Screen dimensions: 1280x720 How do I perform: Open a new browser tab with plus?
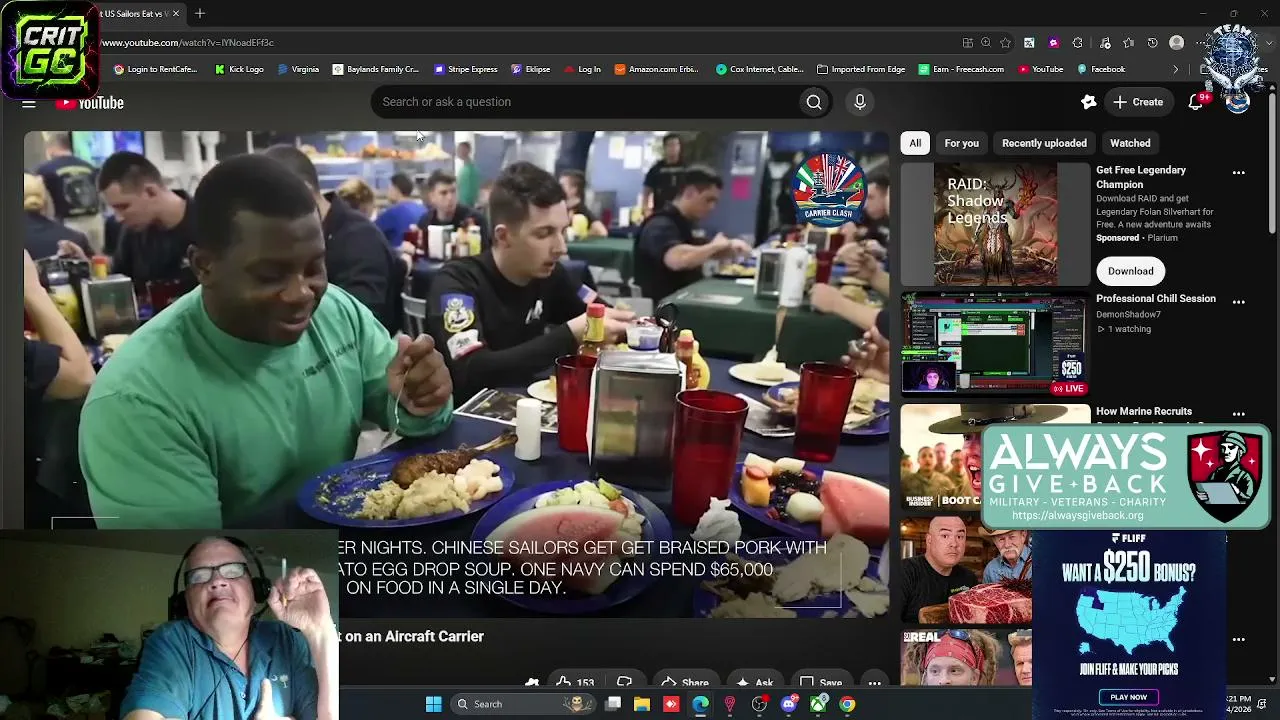coord(200,14)
